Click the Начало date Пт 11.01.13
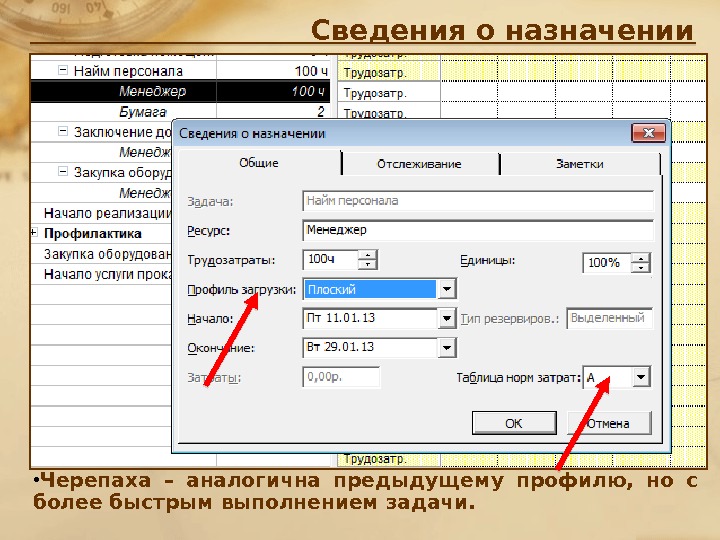 [x=370, y=318]
